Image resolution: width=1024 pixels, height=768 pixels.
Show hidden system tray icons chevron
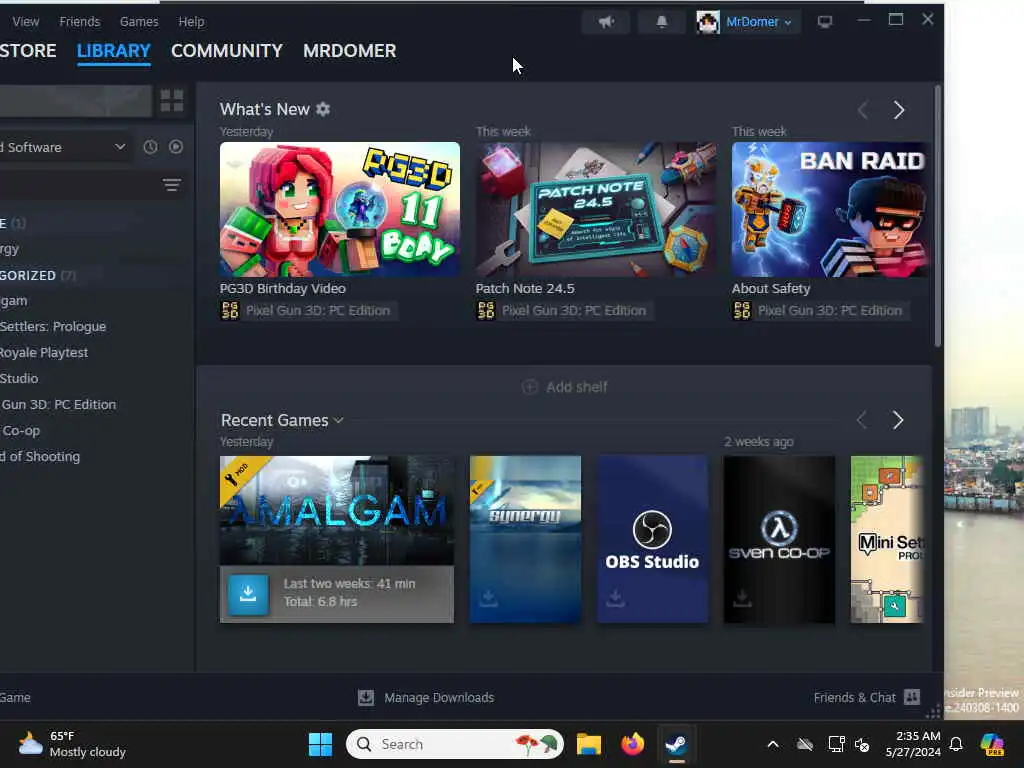coord(773,744)
